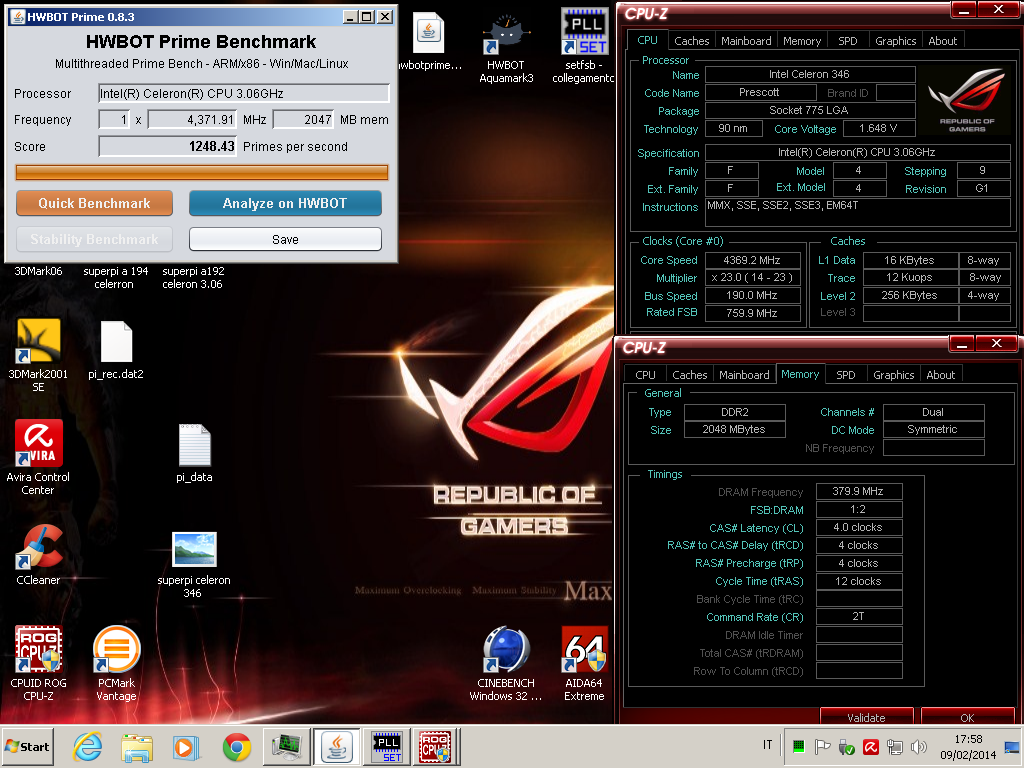Click the Bus Speed value 190.0 MHz
The image size is (1024, 768).
pos(752,295)
